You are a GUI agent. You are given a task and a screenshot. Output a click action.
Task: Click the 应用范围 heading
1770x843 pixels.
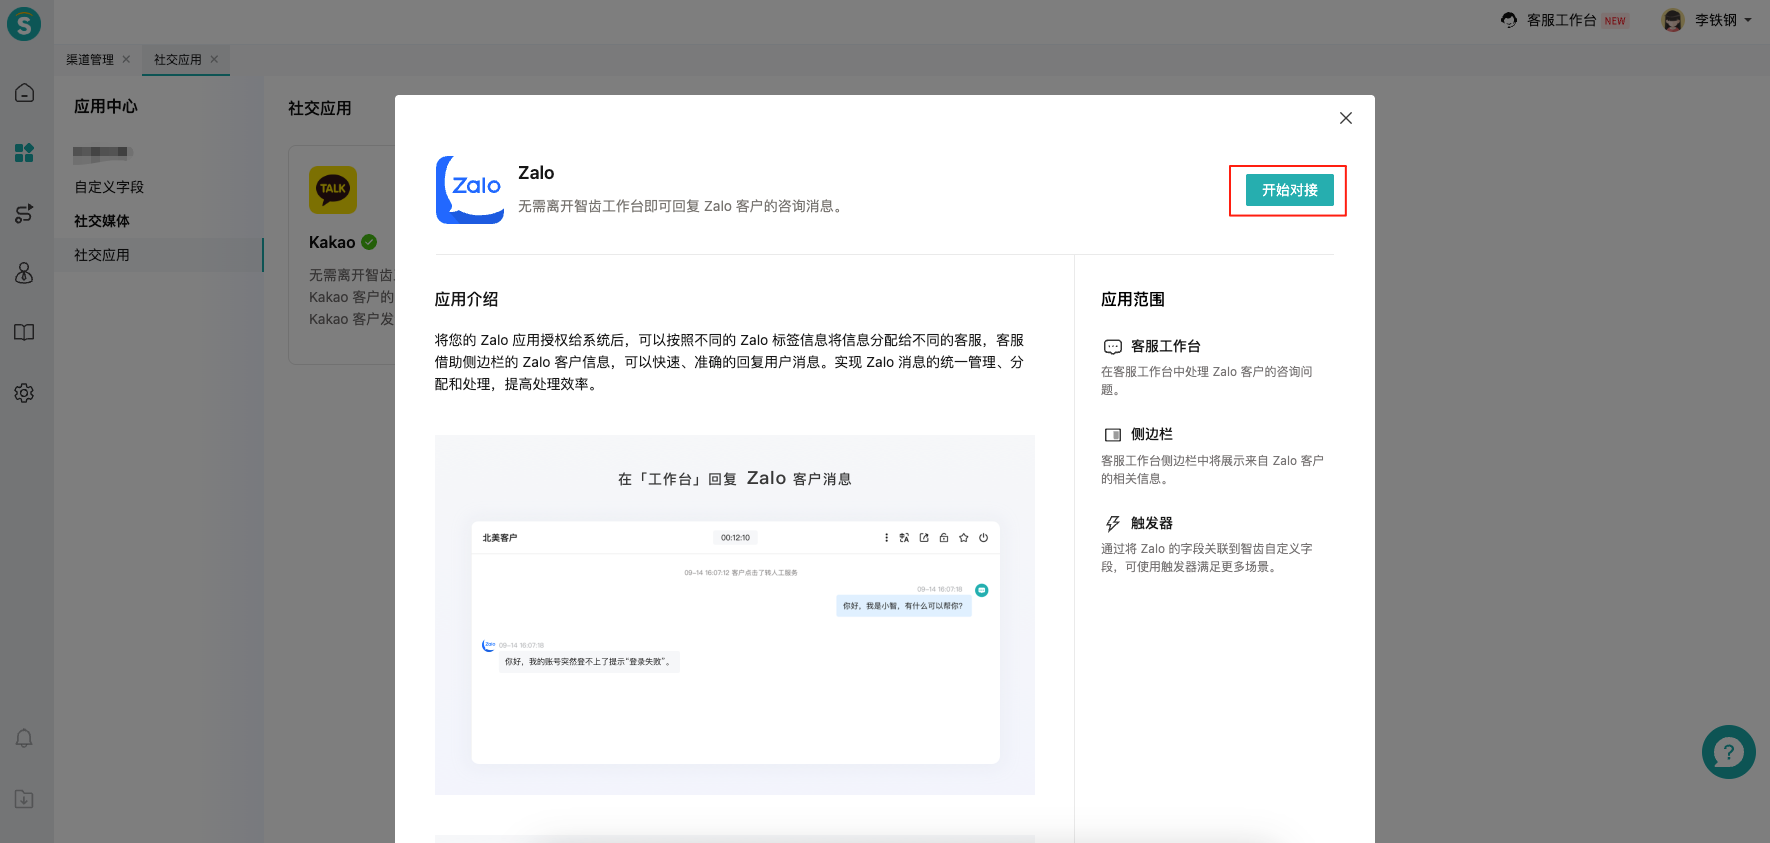click(1133, 299)
